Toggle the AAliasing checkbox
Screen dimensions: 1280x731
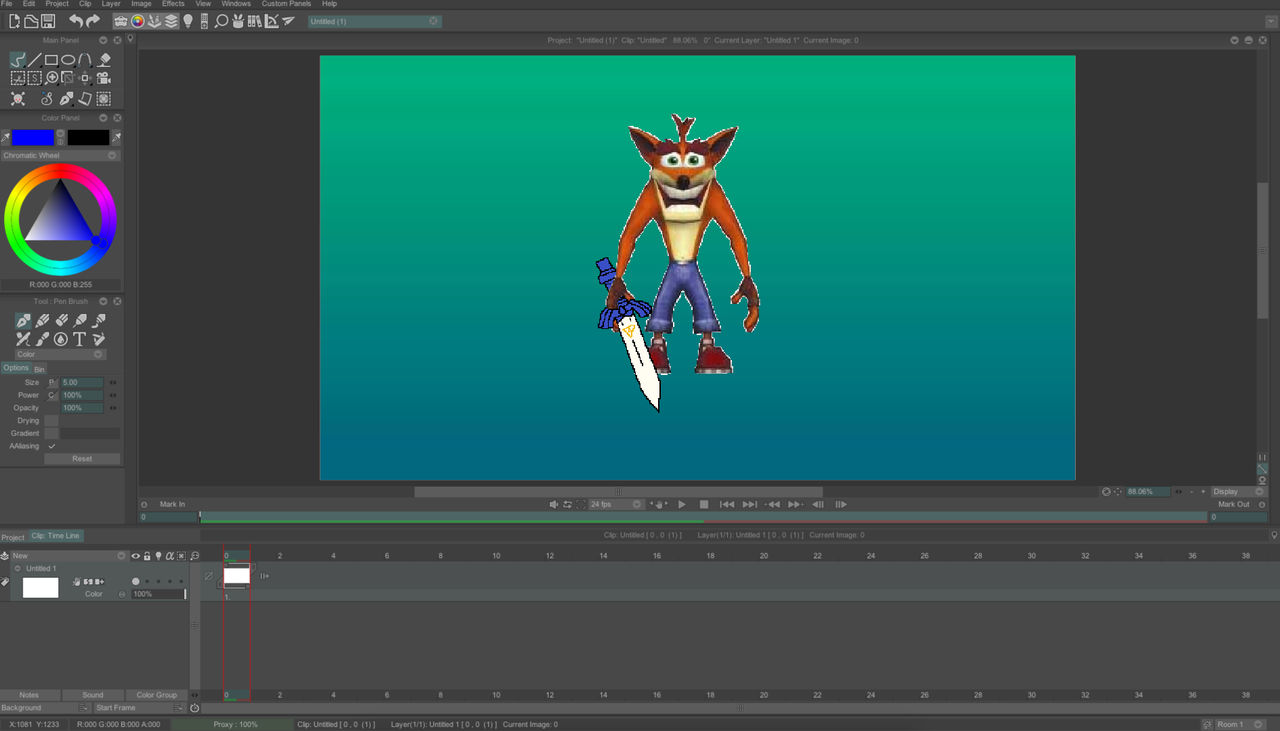click(x=52, y=446)
